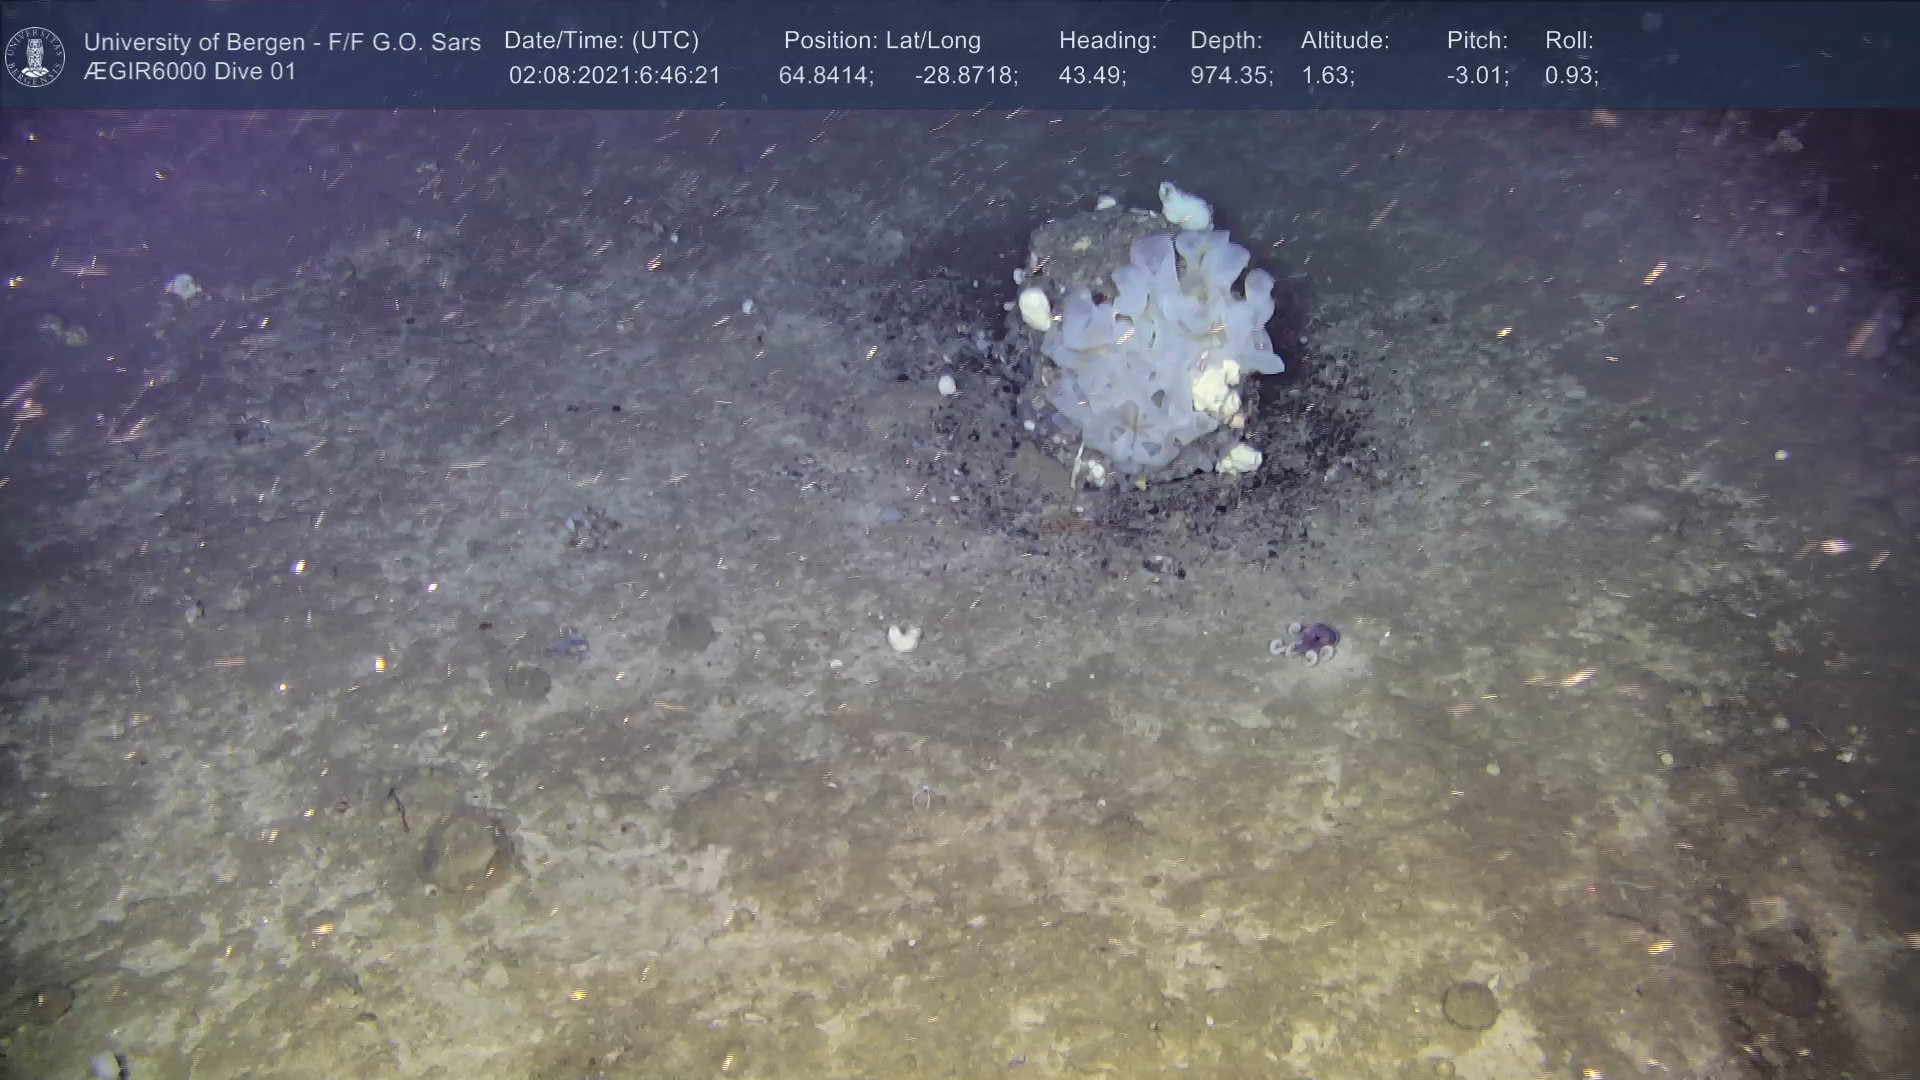The image size is (1920, 1080).
Task: Click the small white curled object on sediment
Action: point(903,637)
